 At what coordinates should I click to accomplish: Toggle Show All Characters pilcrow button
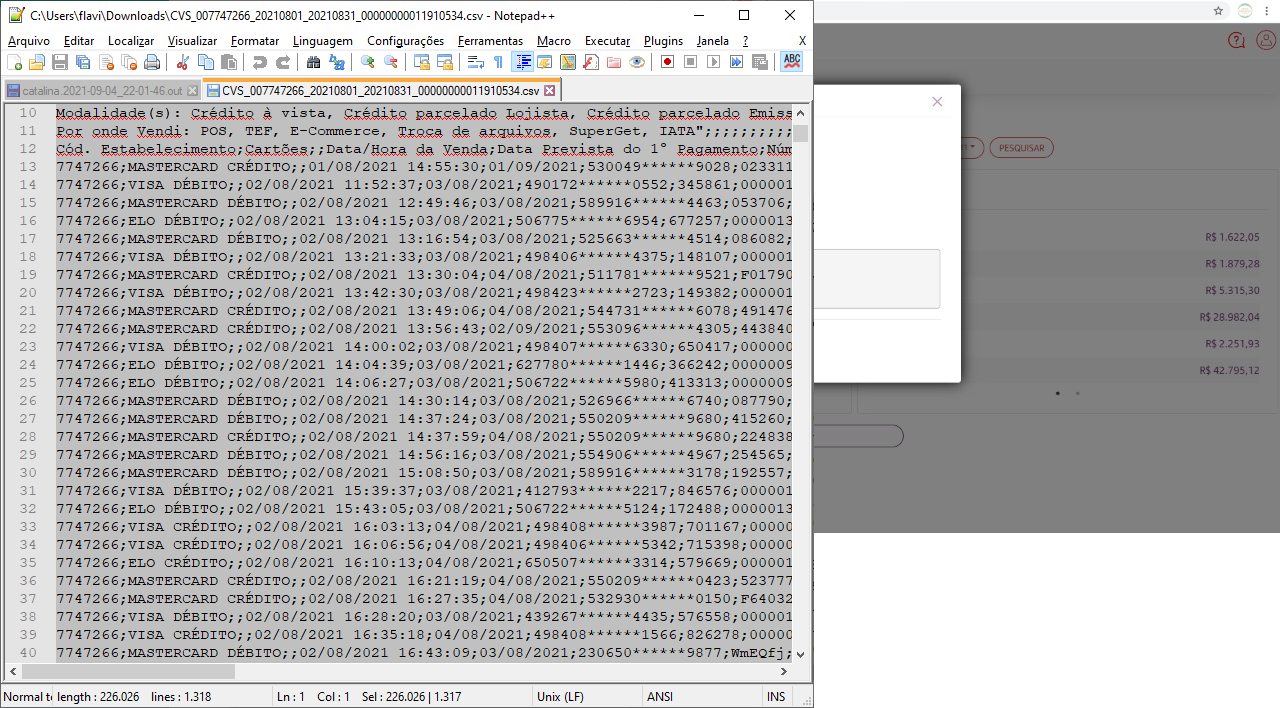(498, 62)
